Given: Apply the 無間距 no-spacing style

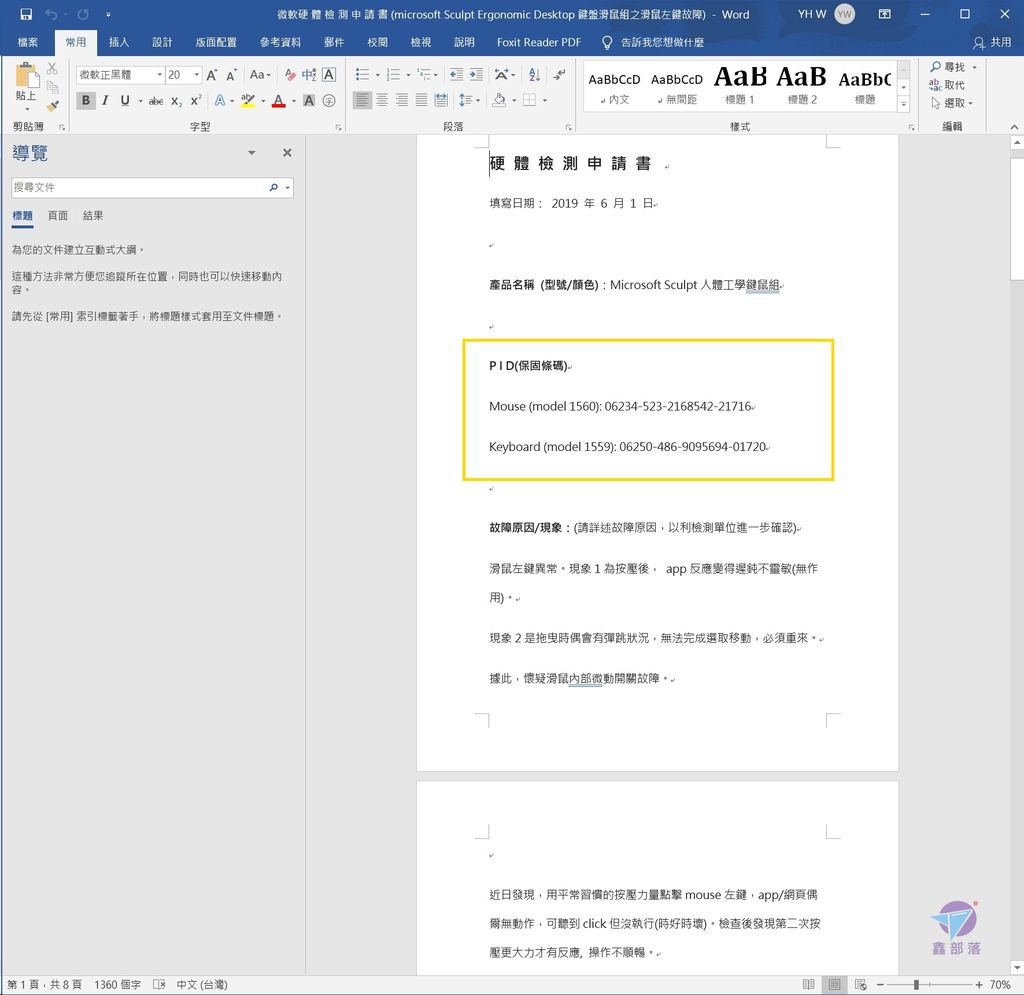Looking at the screenshot, I should [x=677, y=86].
